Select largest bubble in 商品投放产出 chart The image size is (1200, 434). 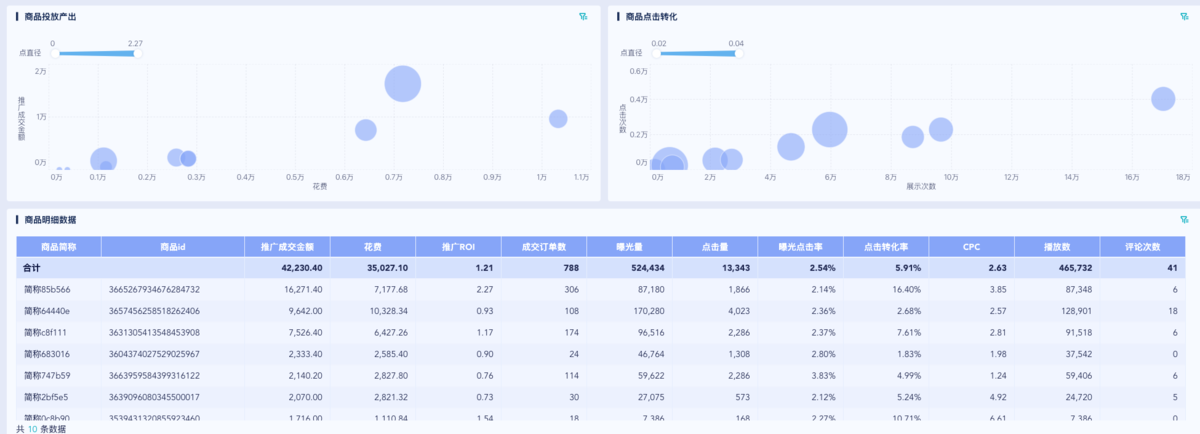[402, 84]
